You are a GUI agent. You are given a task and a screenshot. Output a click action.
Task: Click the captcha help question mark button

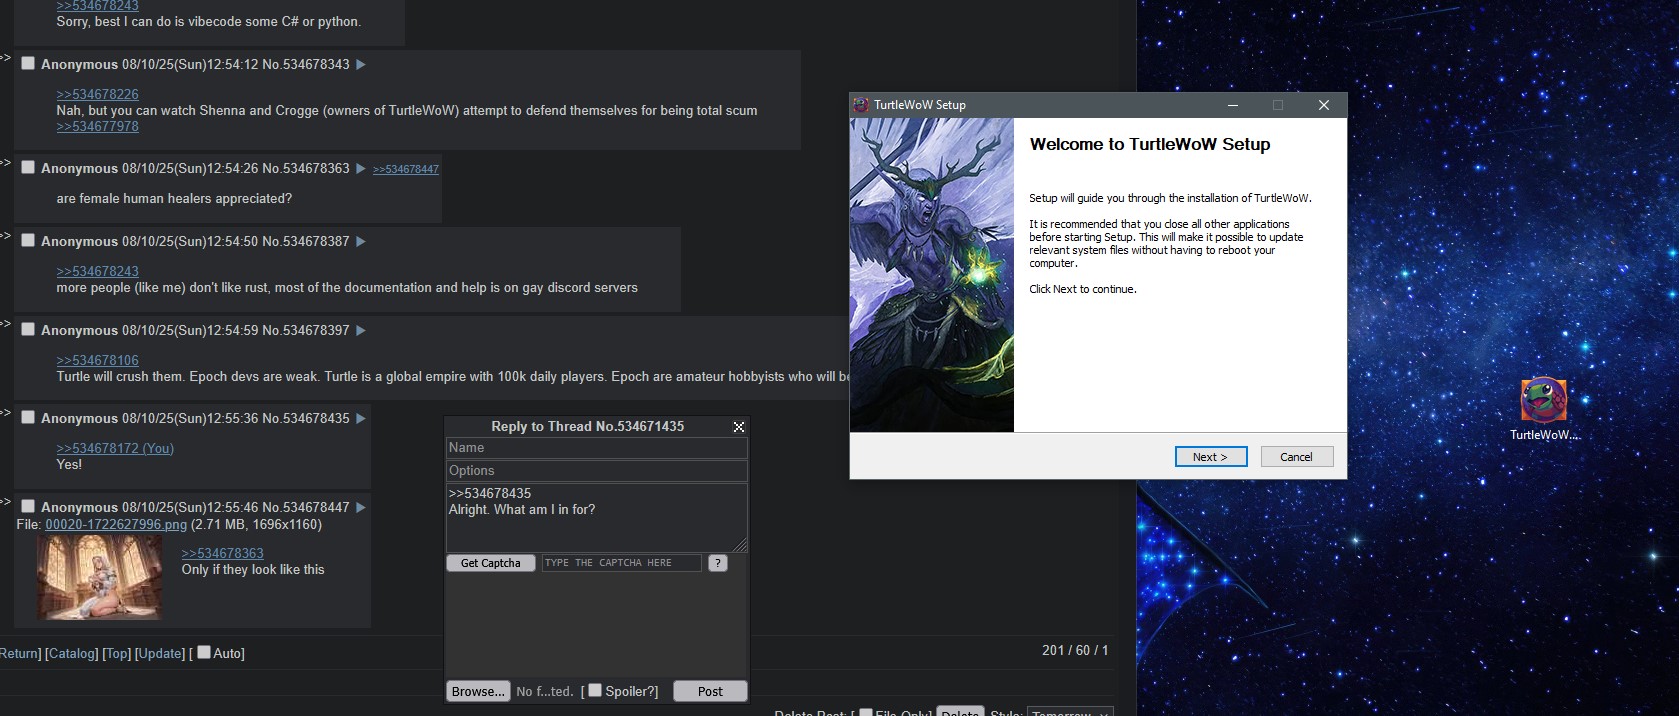point(717,563)
